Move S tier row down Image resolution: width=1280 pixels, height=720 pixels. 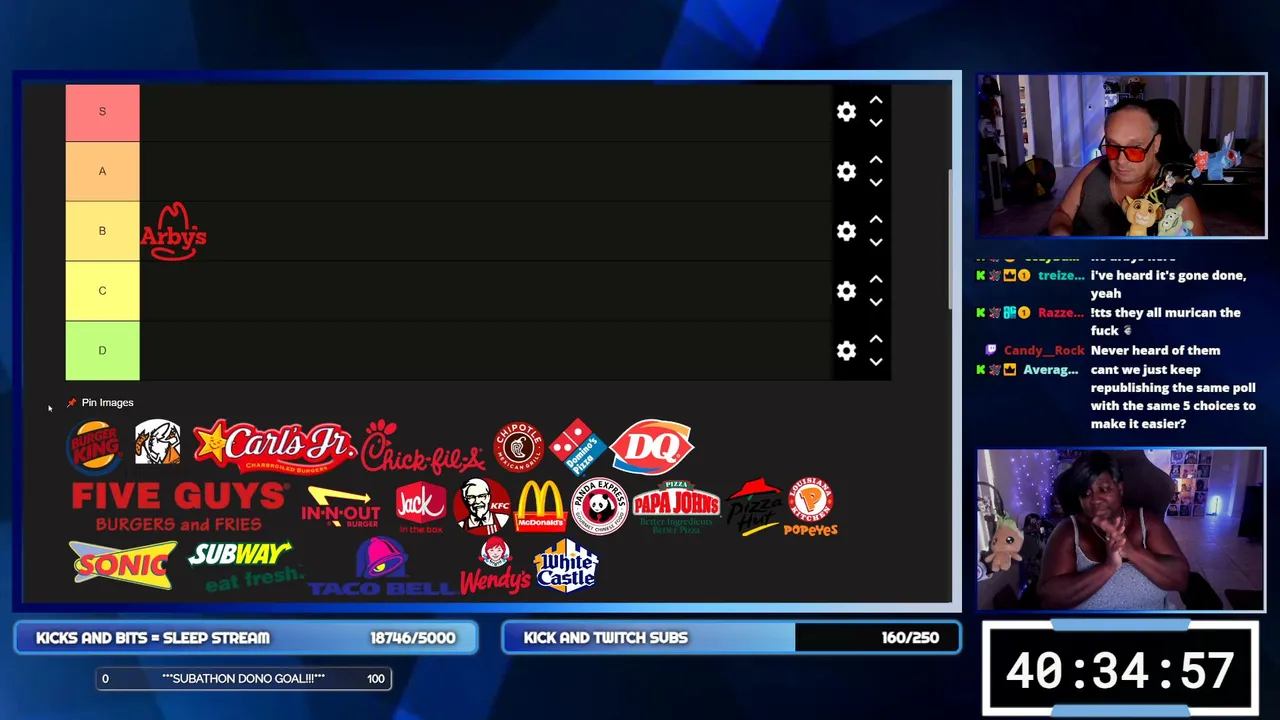pyautogui.click(x=876, y=123)
